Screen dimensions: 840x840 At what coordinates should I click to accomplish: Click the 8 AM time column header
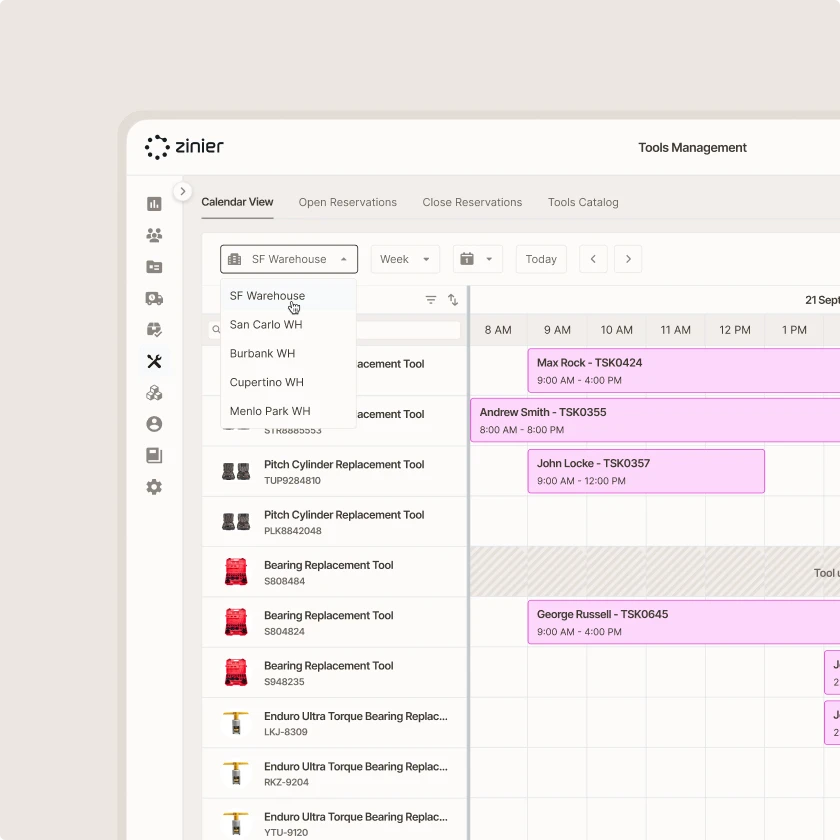click(498, 330)
